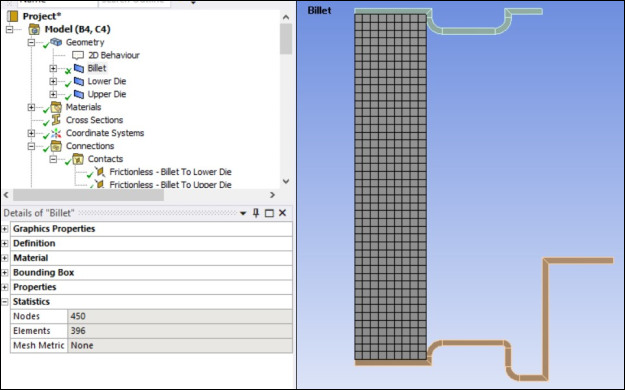Image resolution: width=625 pixels, height=390 pixels.
Task: Click the Elements value 396
Action: point(180,331)
